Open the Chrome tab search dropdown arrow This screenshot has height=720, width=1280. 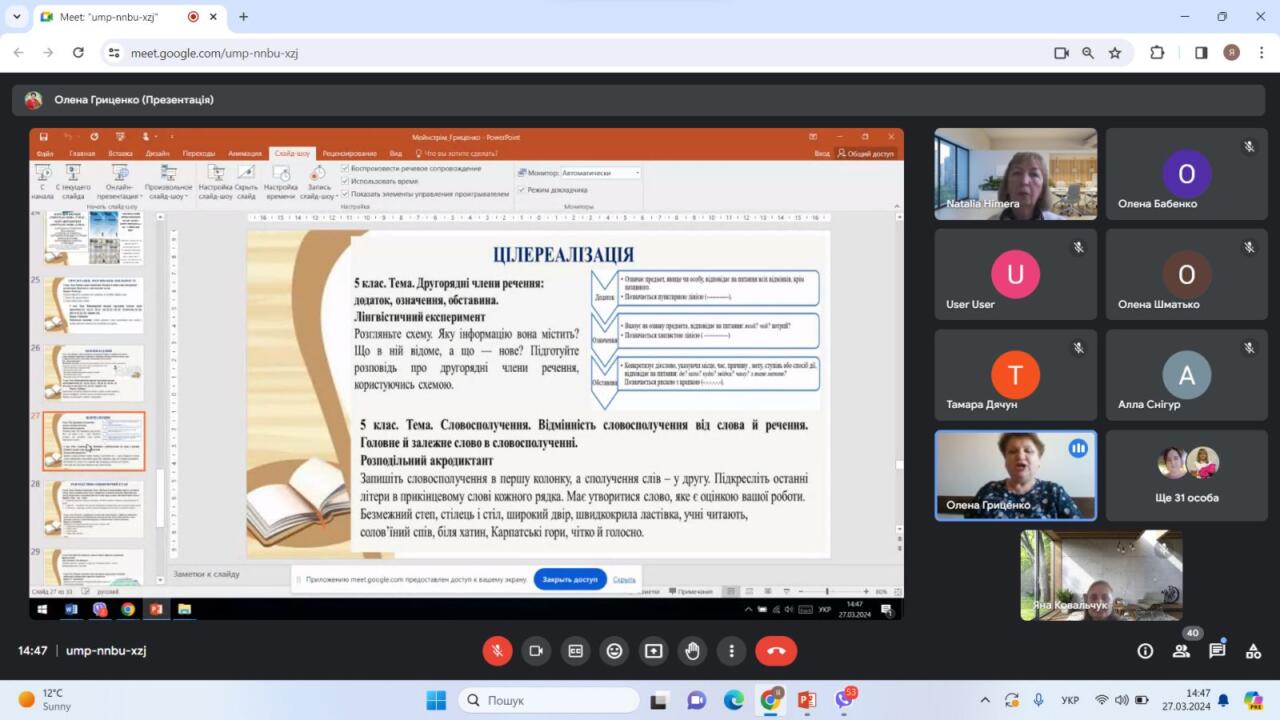click(x=16, y=17)
